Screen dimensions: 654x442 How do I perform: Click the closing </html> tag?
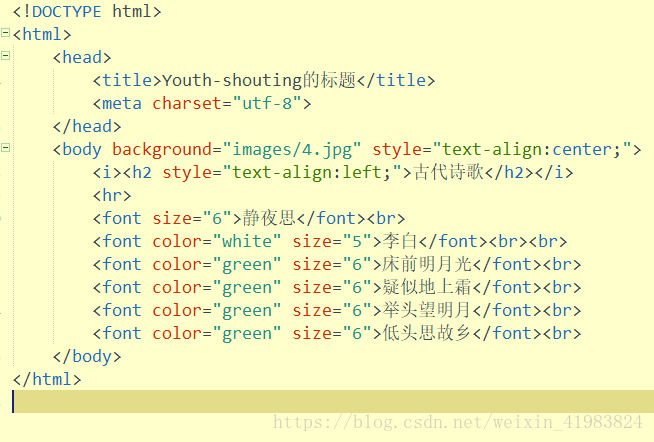click(x=47, y=379)
